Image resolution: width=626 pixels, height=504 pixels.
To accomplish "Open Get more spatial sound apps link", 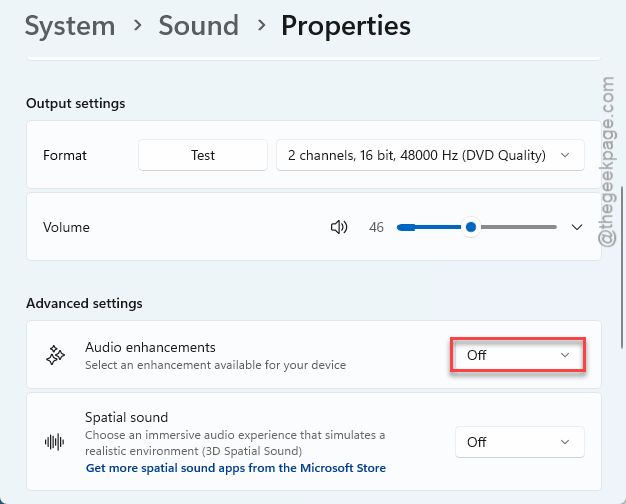I will pos(236,468).
